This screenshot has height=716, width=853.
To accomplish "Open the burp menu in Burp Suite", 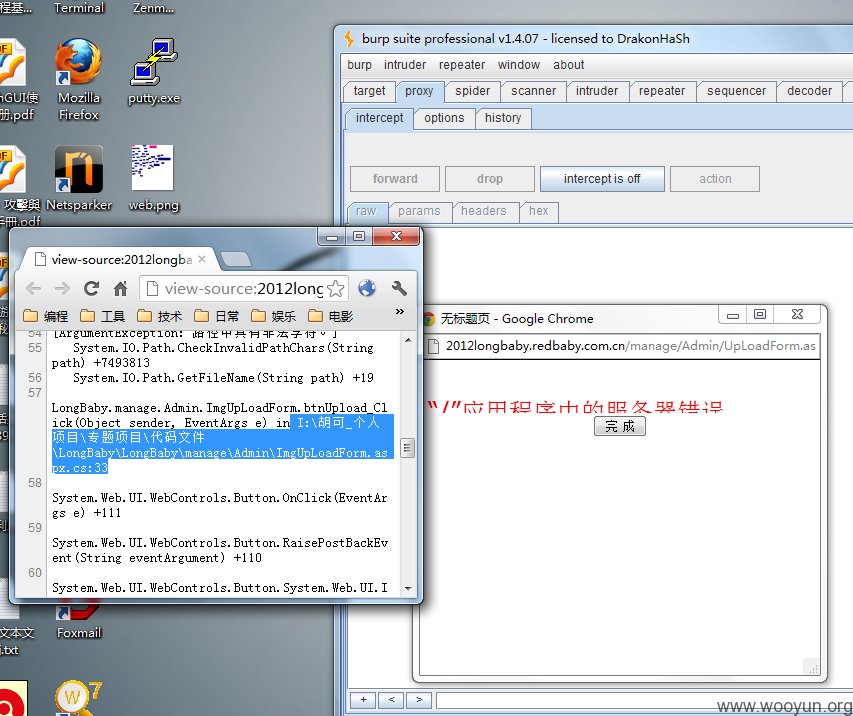I will 360,65.
